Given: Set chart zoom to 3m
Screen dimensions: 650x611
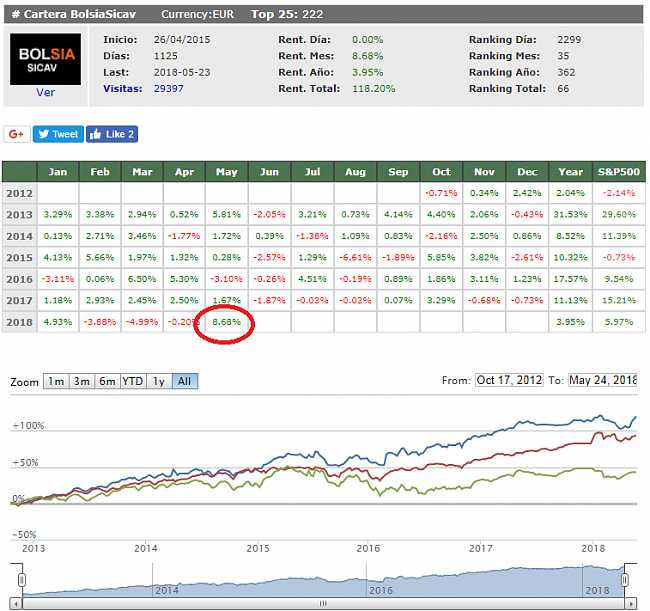Looking at the screenshot, I should click(82, 381).
